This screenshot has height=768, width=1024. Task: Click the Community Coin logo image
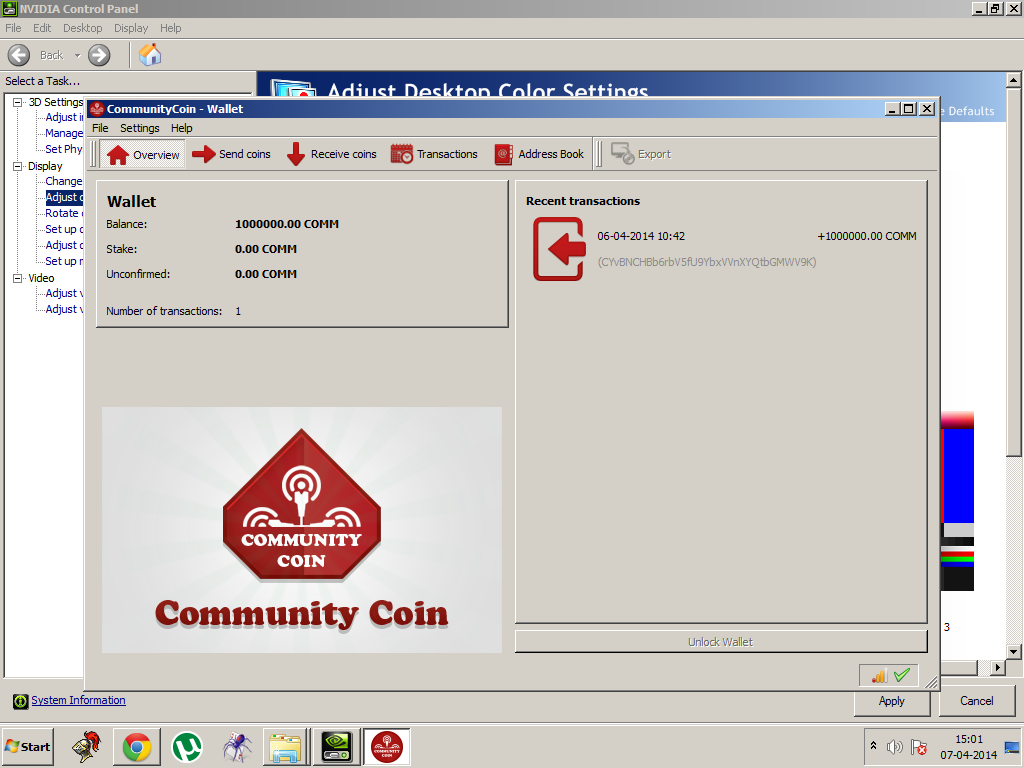302,530
